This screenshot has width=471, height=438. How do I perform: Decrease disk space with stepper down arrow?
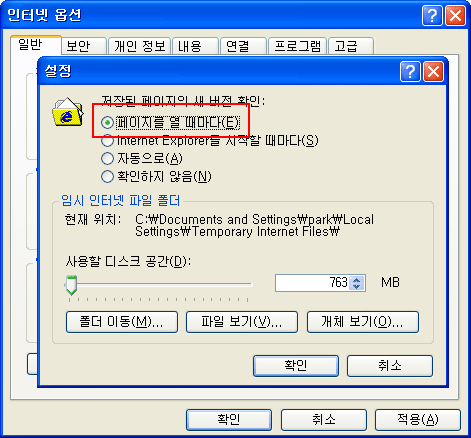[357, 287]
